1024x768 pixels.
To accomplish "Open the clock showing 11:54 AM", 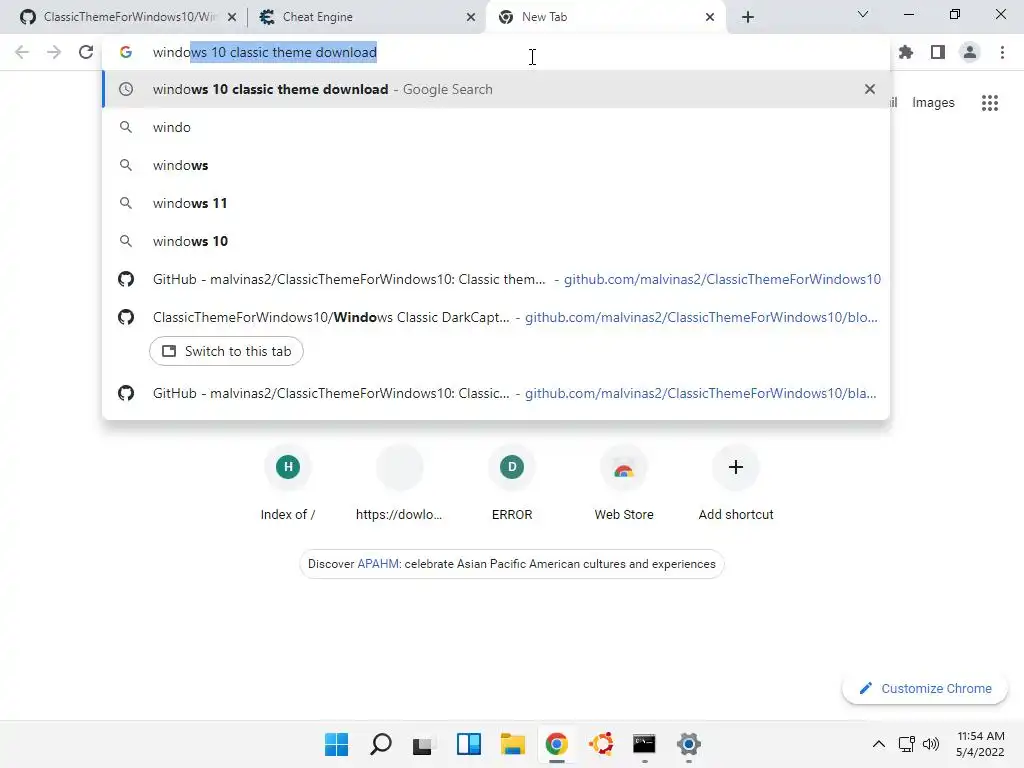I will [980, 744].
